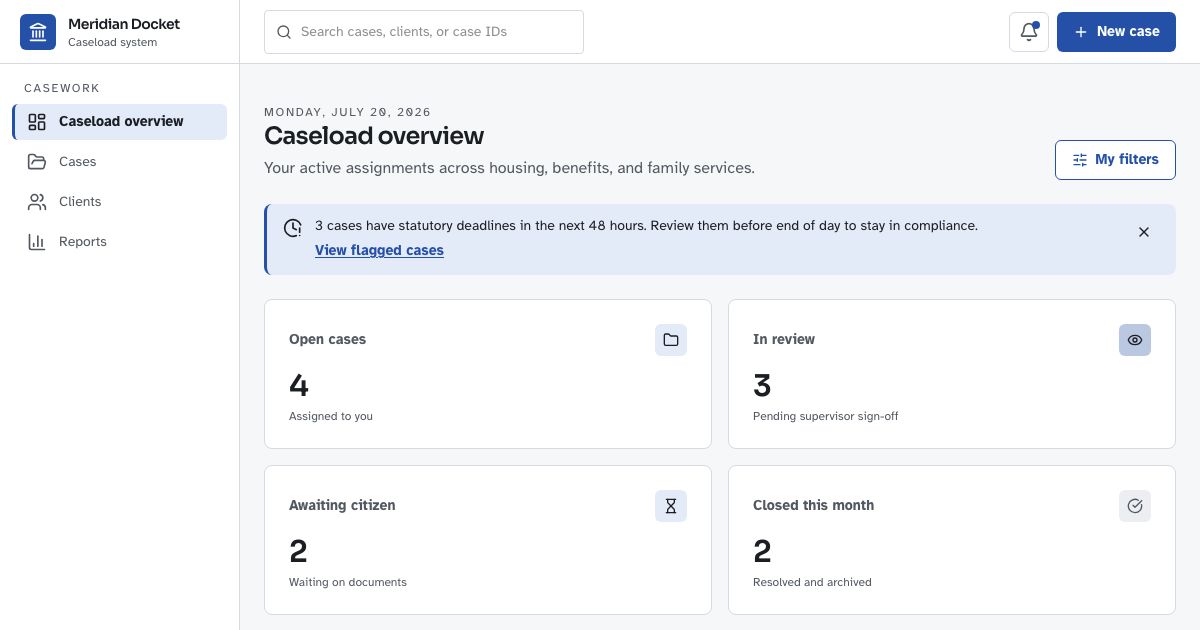
Task: Select Caseload overview in sidebar
Action: coord(120,122)
